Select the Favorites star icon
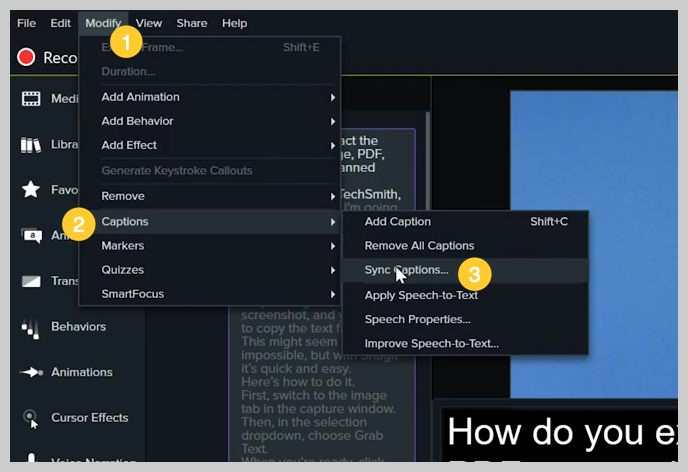The width and height of the screenshot is (688, 472). click(x=31, y=190)
